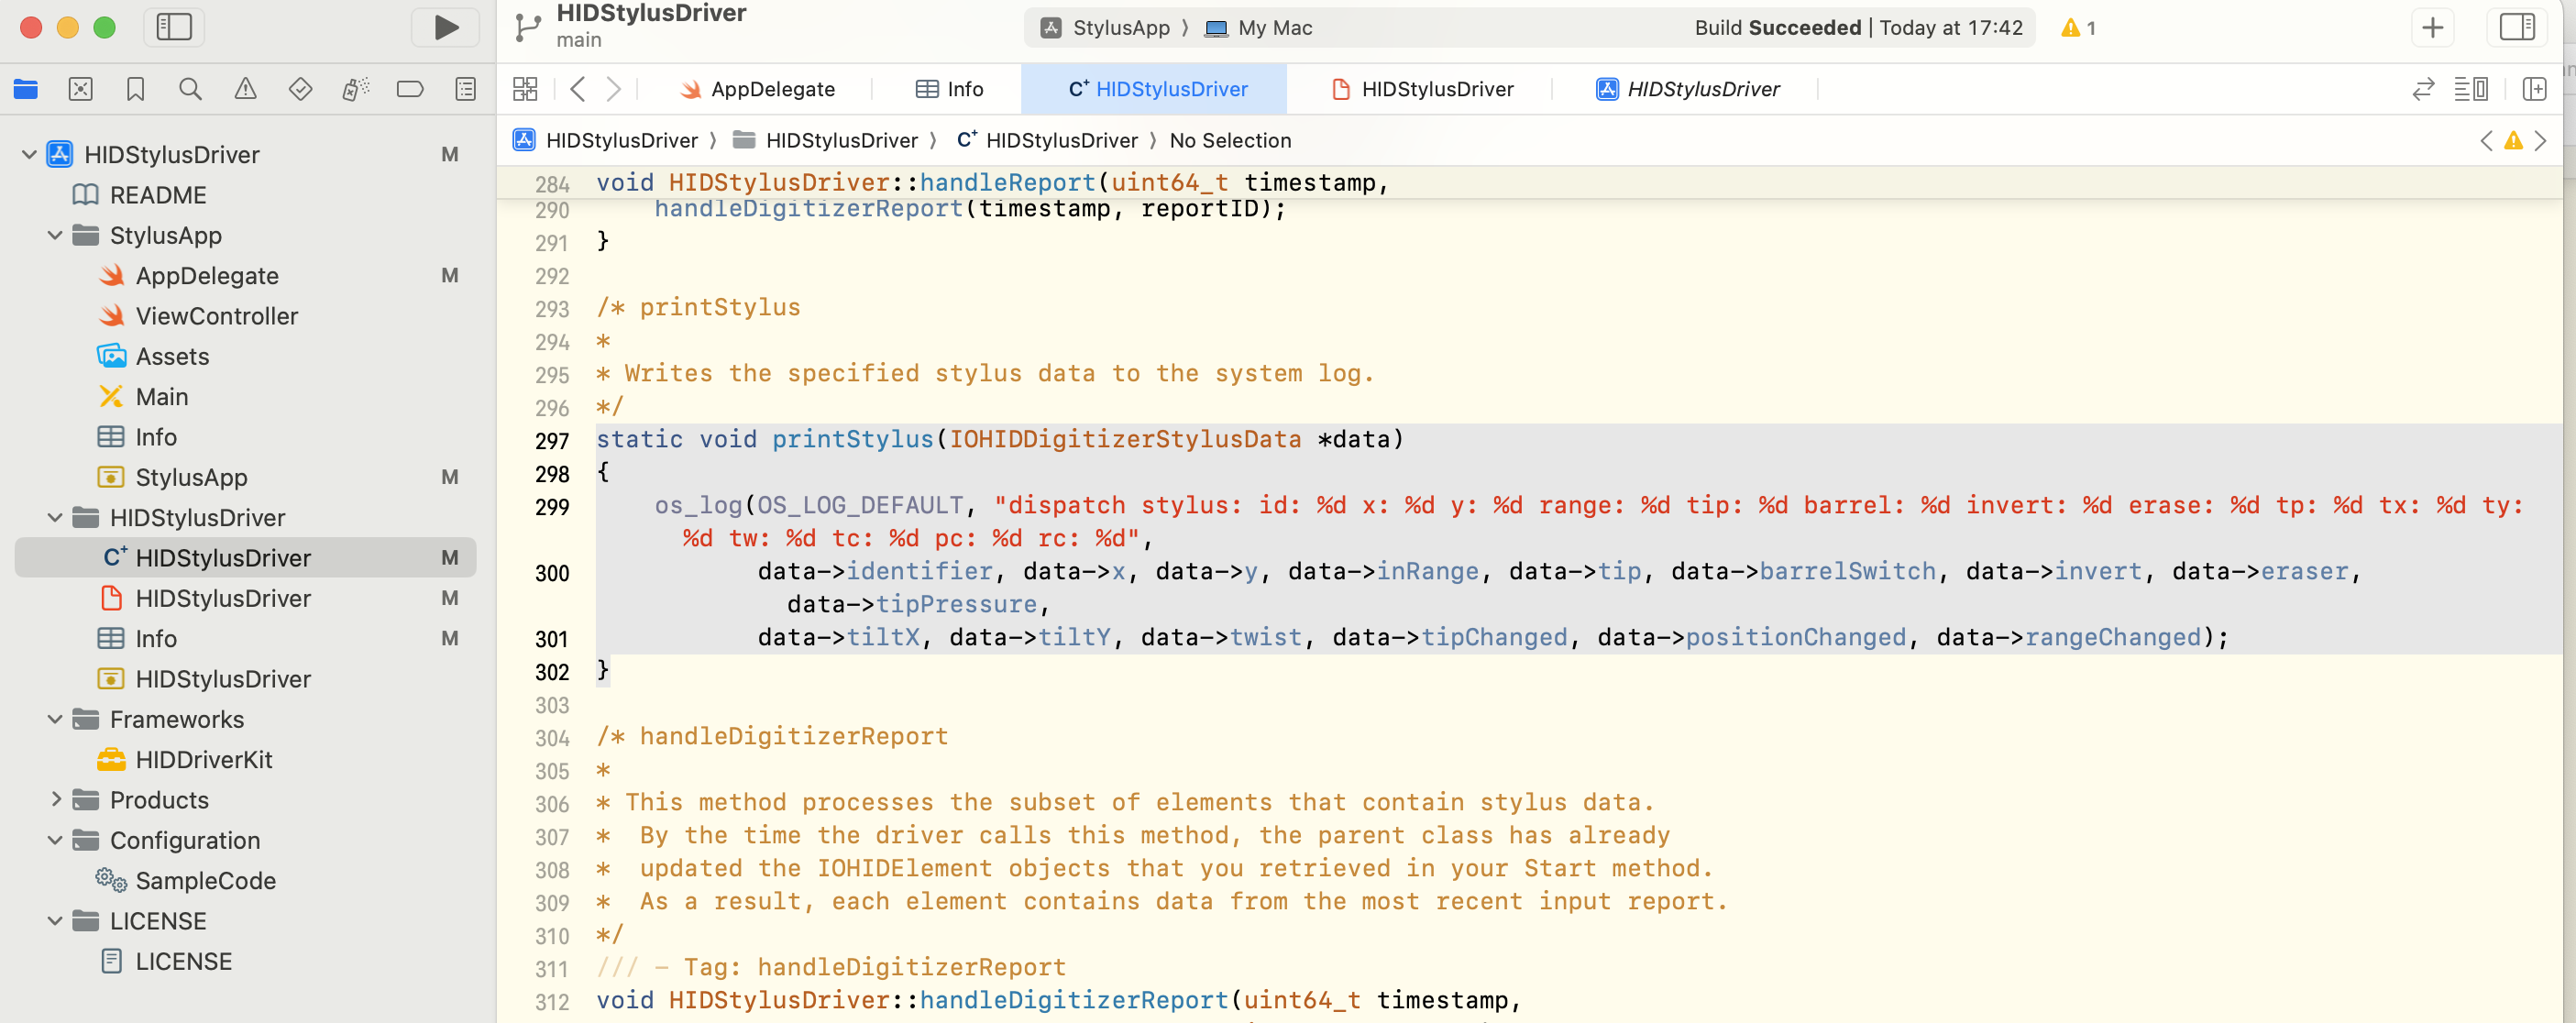Image resolution: width=2576 pixels, height=1023 pixels.
Task: Run the project with the play button
Action: click(446, 28)
